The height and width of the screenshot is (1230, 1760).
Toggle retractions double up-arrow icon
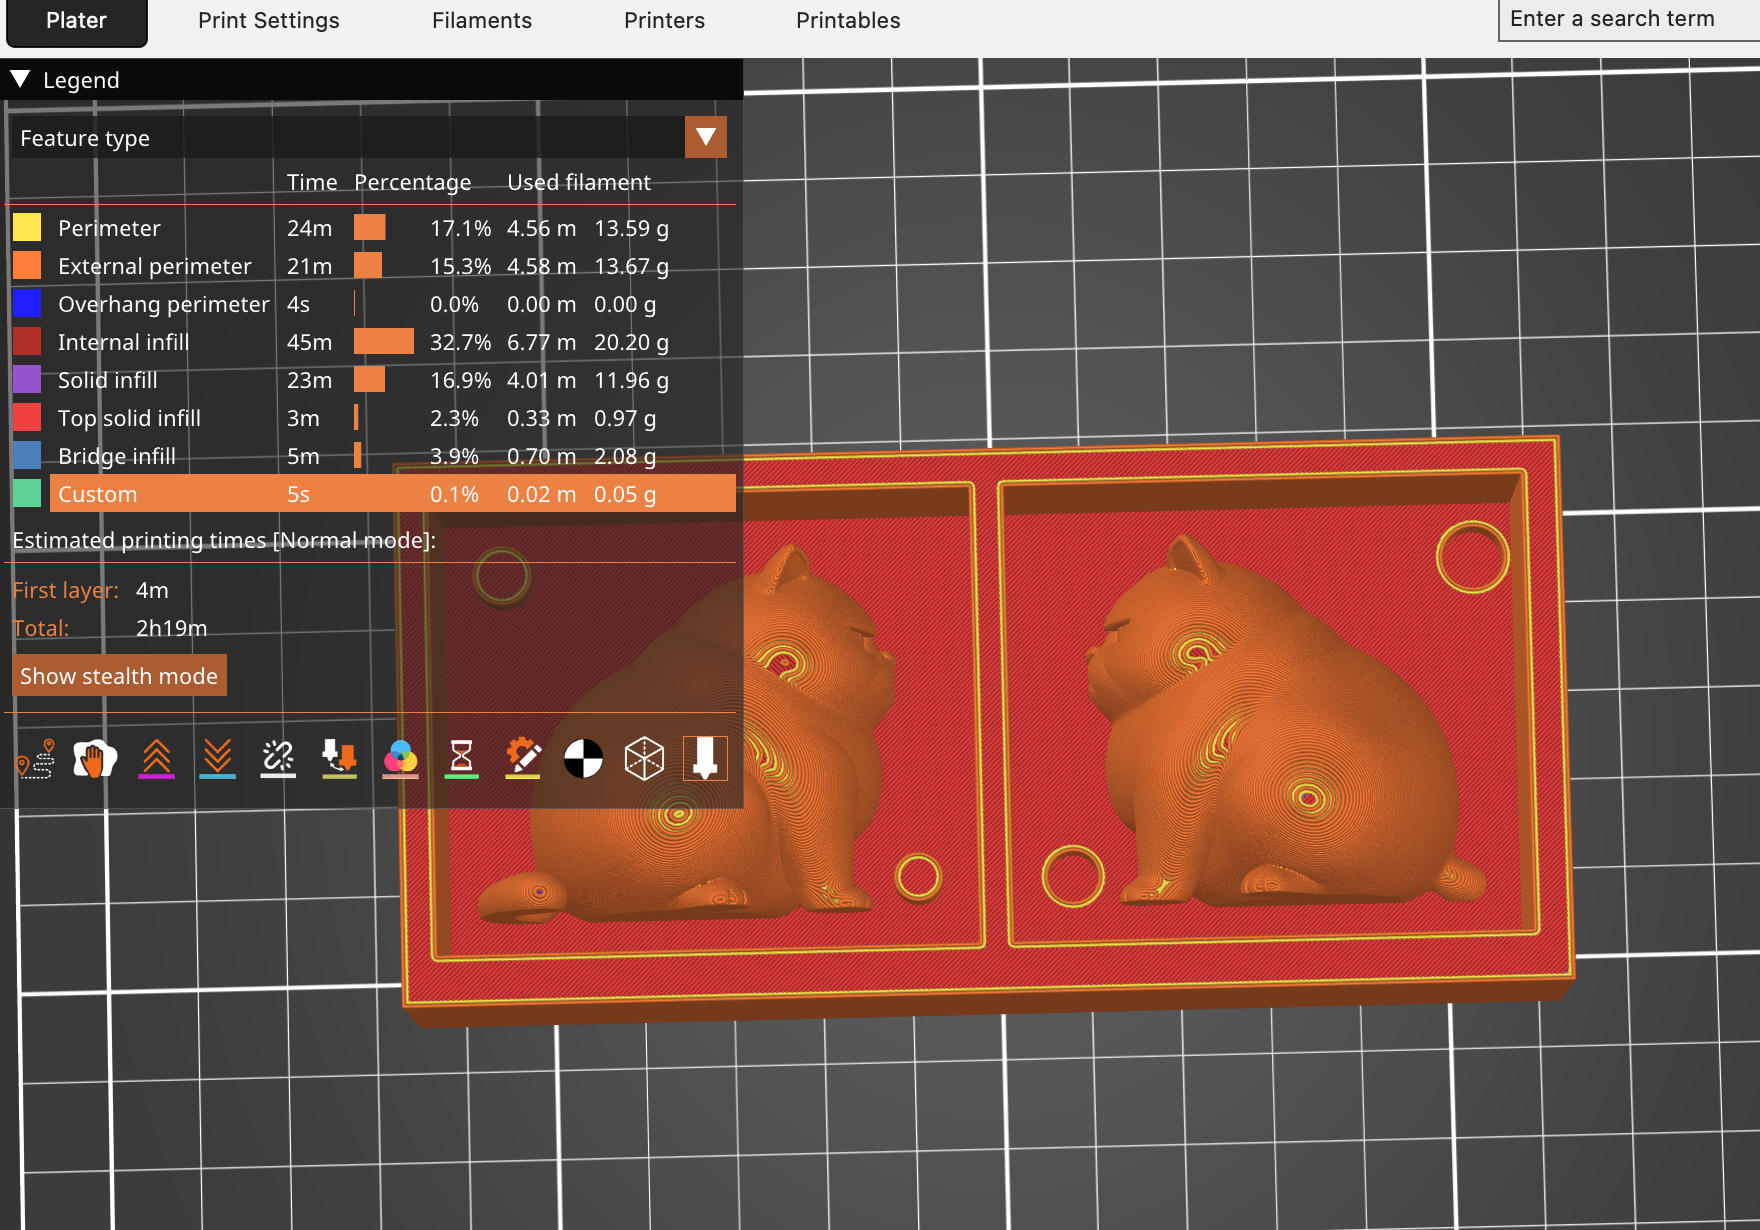click(157, 759)
